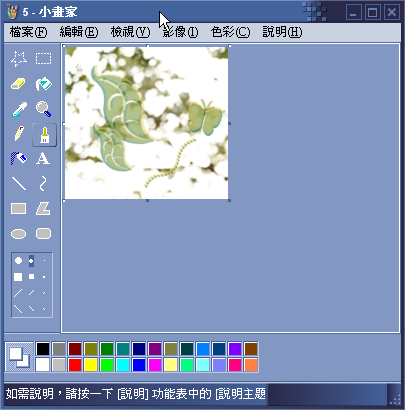This screenshot has width=405, height=410.
Task: Click the status bar resize grip
Action: 394,398
